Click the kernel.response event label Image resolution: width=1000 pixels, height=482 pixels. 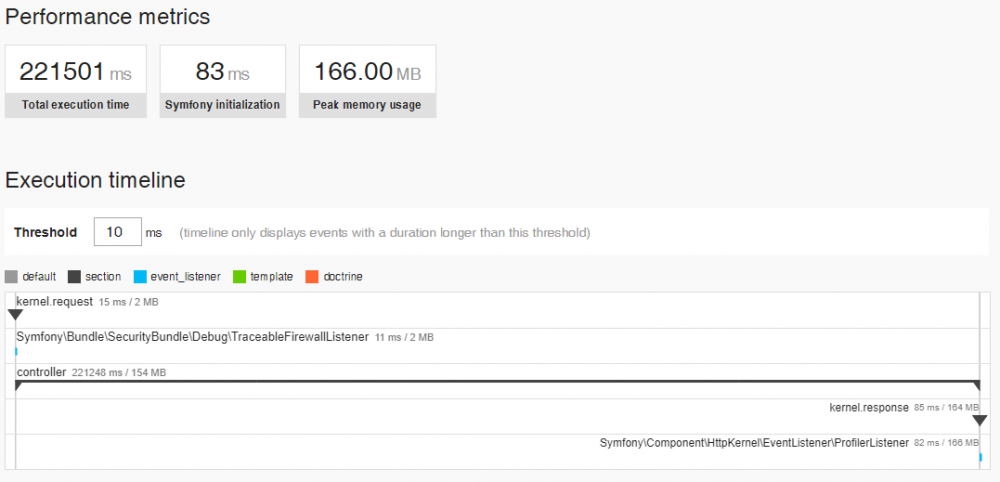coord(868,407)
